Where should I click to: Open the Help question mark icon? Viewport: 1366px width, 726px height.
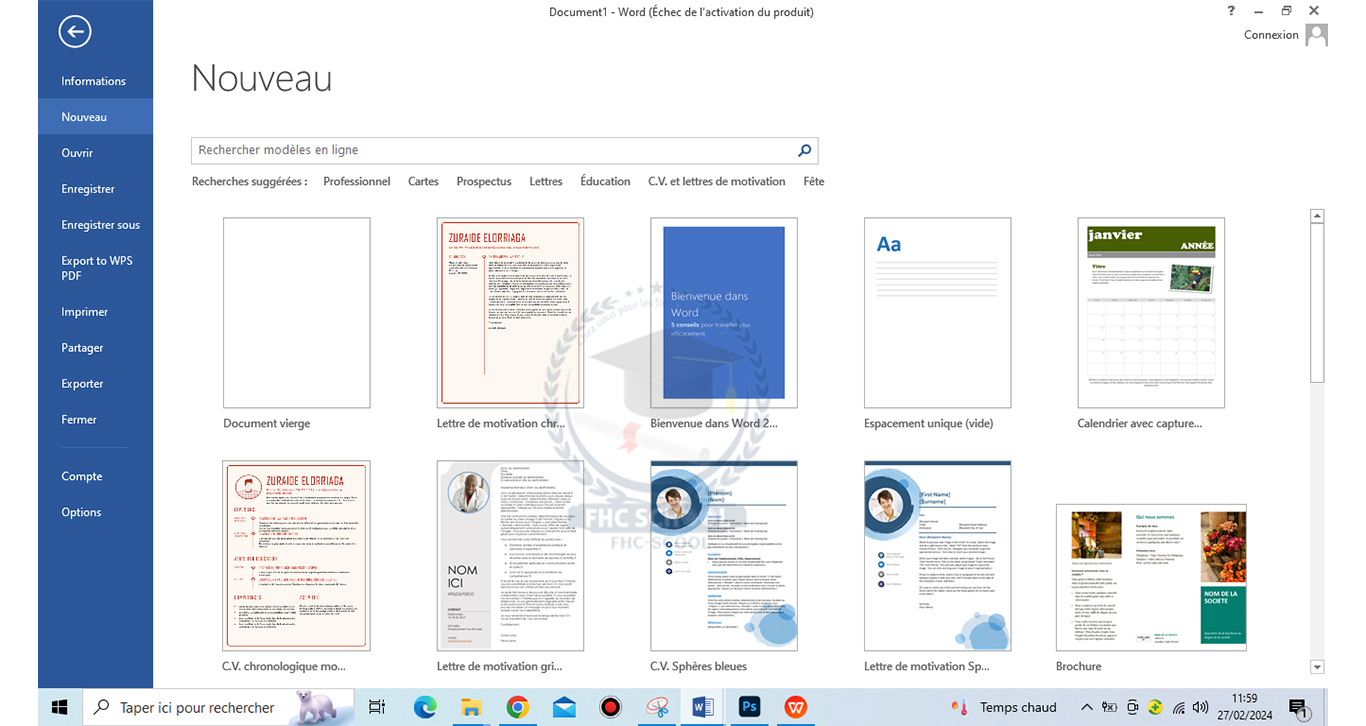click(1231, 11)
